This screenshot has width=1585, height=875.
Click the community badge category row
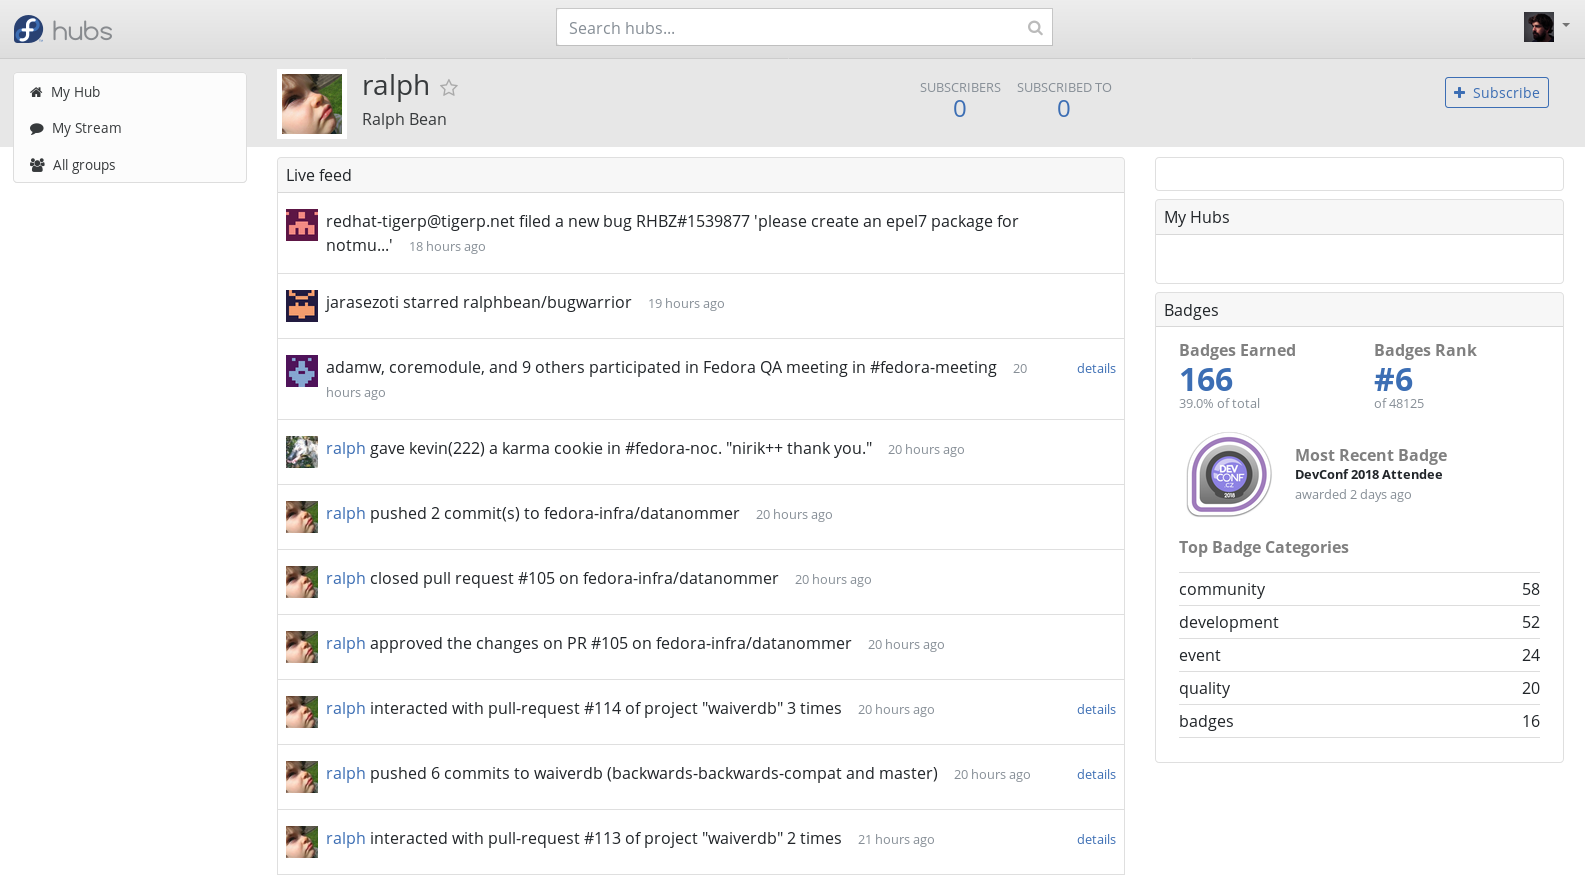pyautogui.click(x=1359, y=590)
